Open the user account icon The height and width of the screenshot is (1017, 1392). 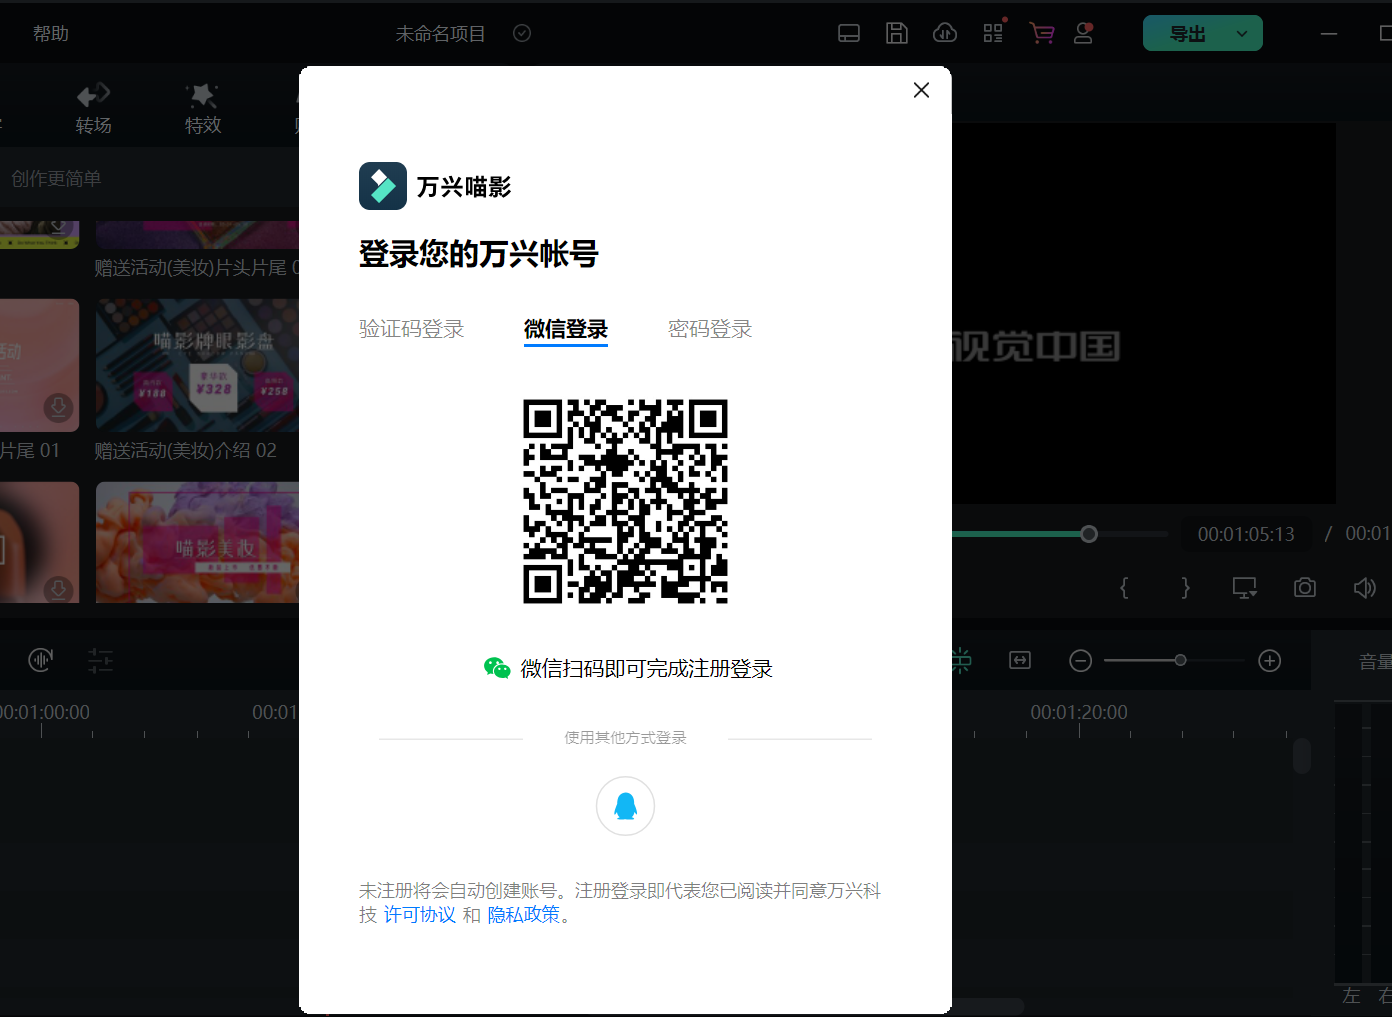(1083, 34)
